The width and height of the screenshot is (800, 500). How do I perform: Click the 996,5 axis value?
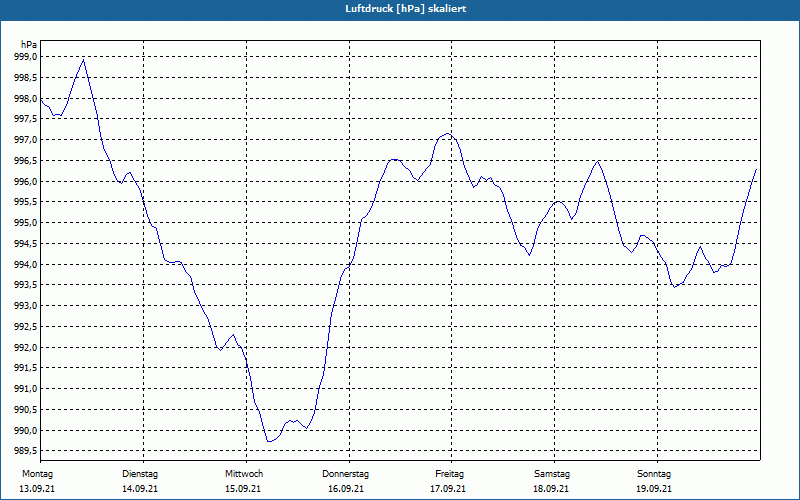pos(26,161)
